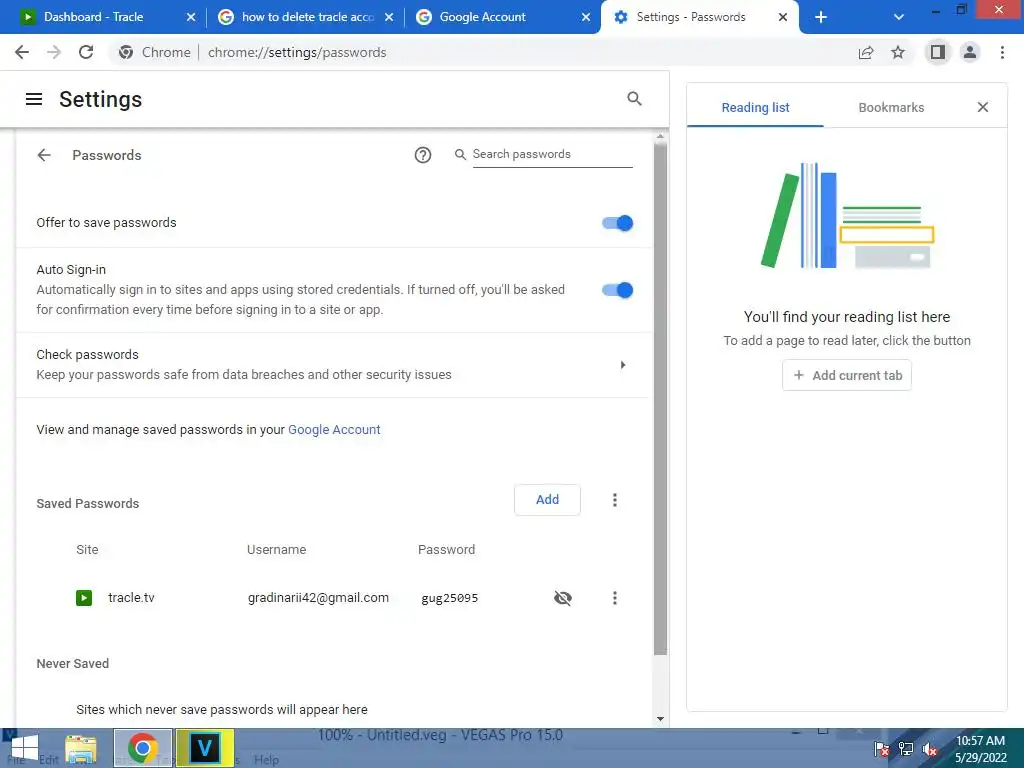Switch to Dashboard - Tracle tab
The height and width of the screenshot is (768, 1024).
[x=93, y=17]
